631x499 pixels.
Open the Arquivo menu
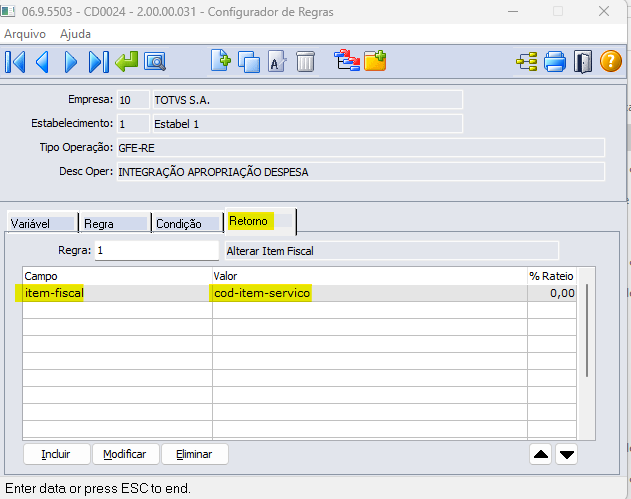[27, 33]
